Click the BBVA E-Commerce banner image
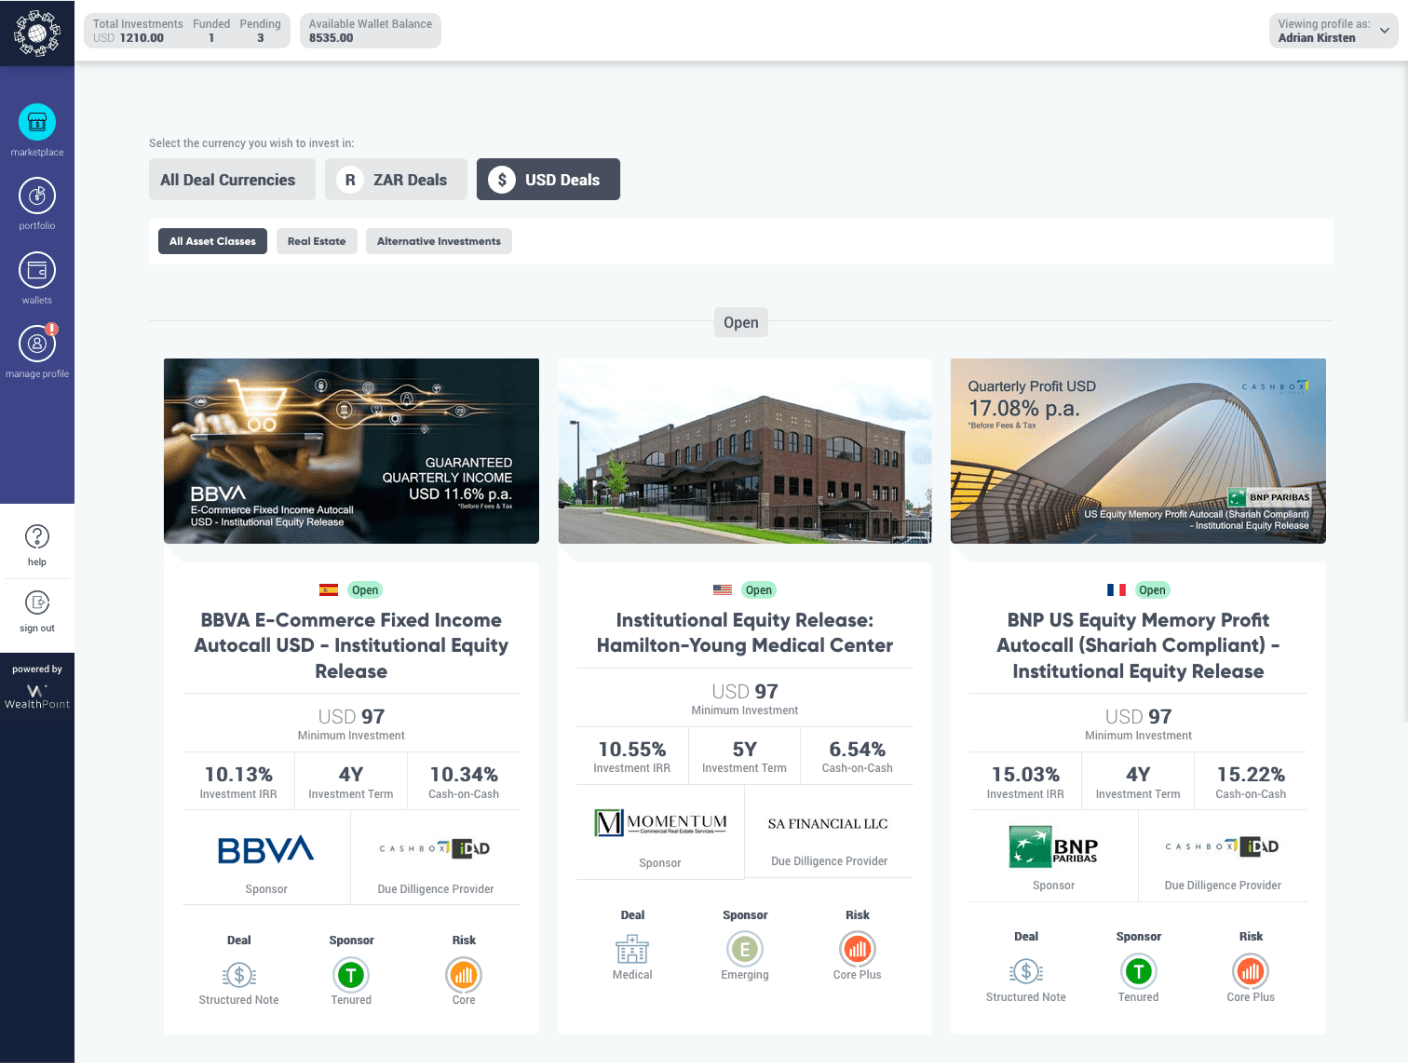 tap(351, 451)
